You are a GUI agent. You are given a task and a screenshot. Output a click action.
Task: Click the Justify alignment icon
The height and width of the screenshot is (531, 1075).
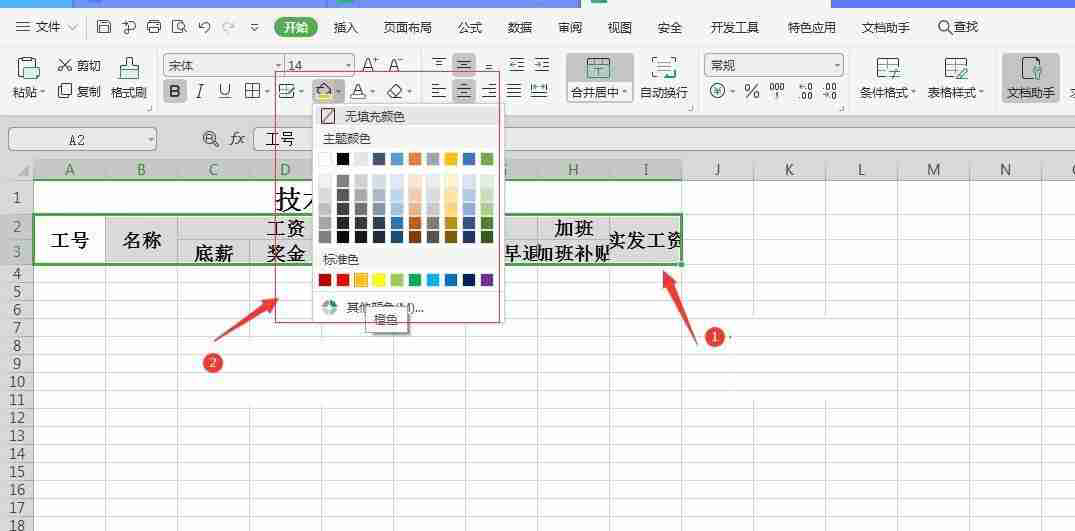click(514, 90)
